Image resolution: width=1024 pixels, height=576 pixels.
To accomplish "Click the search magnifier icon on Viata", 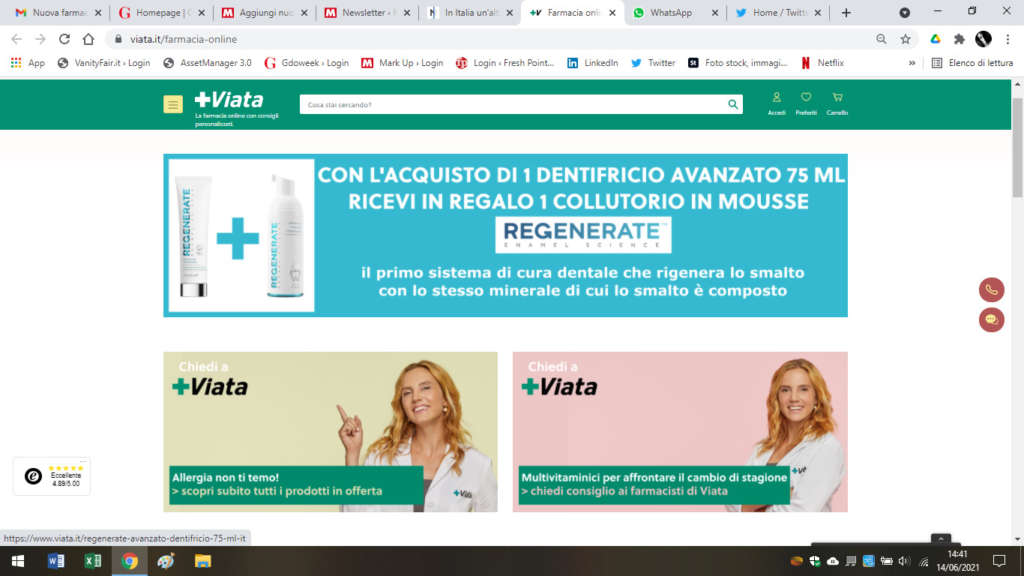I will point(733,104).
